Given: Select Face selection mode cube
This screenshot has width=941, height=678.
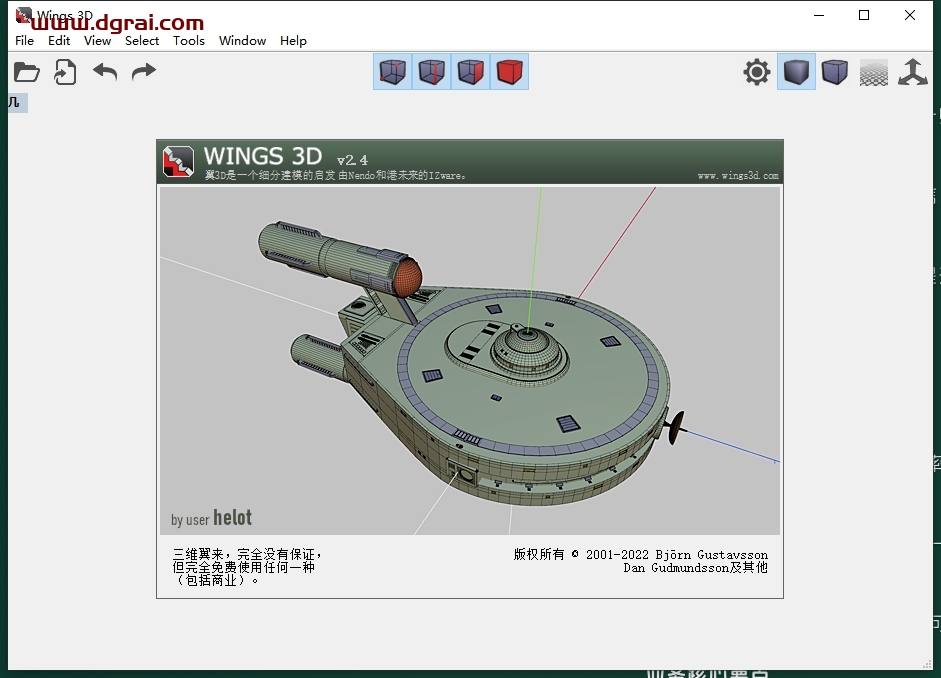Looking at the screenshot, I should (470, 71).
